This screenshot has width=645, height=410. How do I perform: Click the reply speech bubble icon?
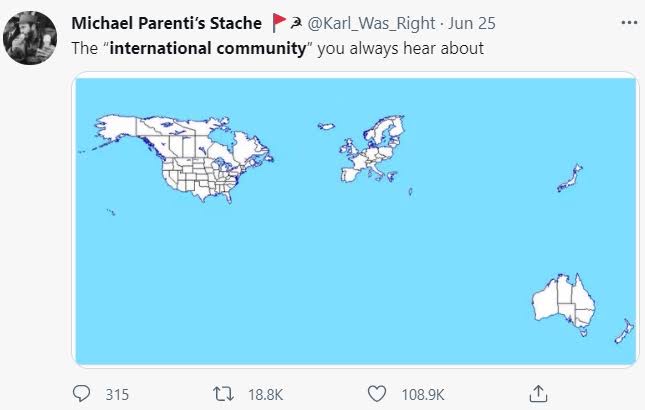82,394
